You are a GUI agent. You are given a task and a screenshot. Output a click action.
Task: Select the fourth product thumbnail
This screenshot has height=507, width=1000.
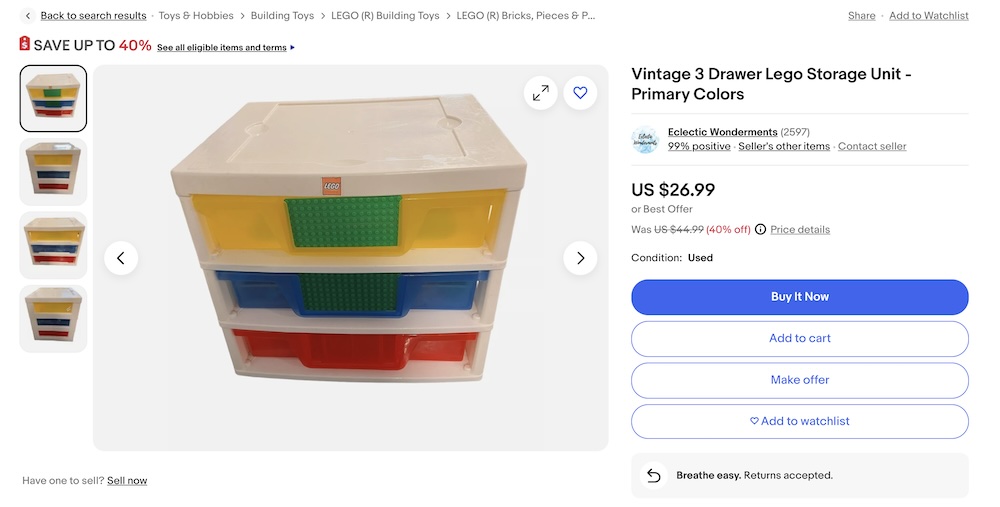(54, 318)
